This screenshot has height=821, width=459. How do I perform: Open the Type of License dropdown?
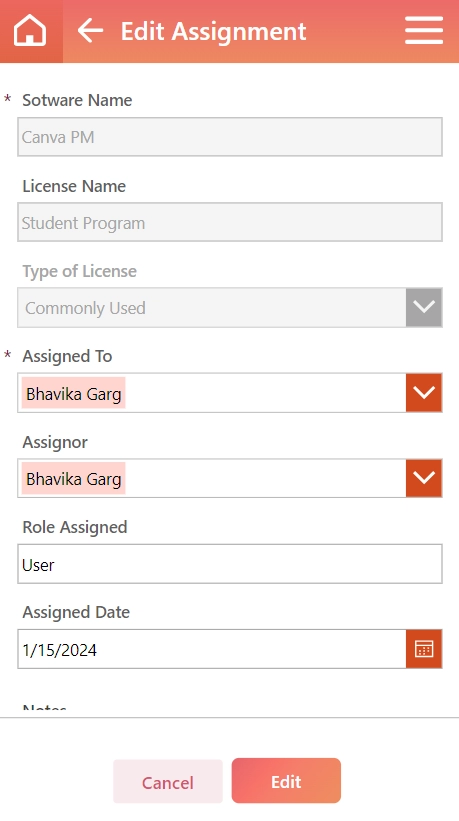(424, 307)
